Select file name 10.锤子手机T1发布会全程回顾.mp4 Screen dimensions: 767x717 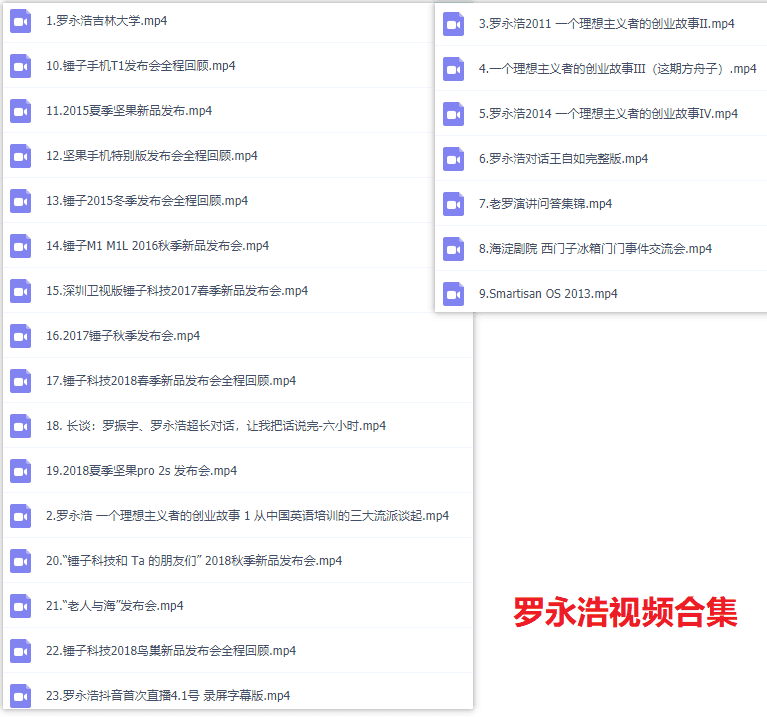(x=141, y=66)
